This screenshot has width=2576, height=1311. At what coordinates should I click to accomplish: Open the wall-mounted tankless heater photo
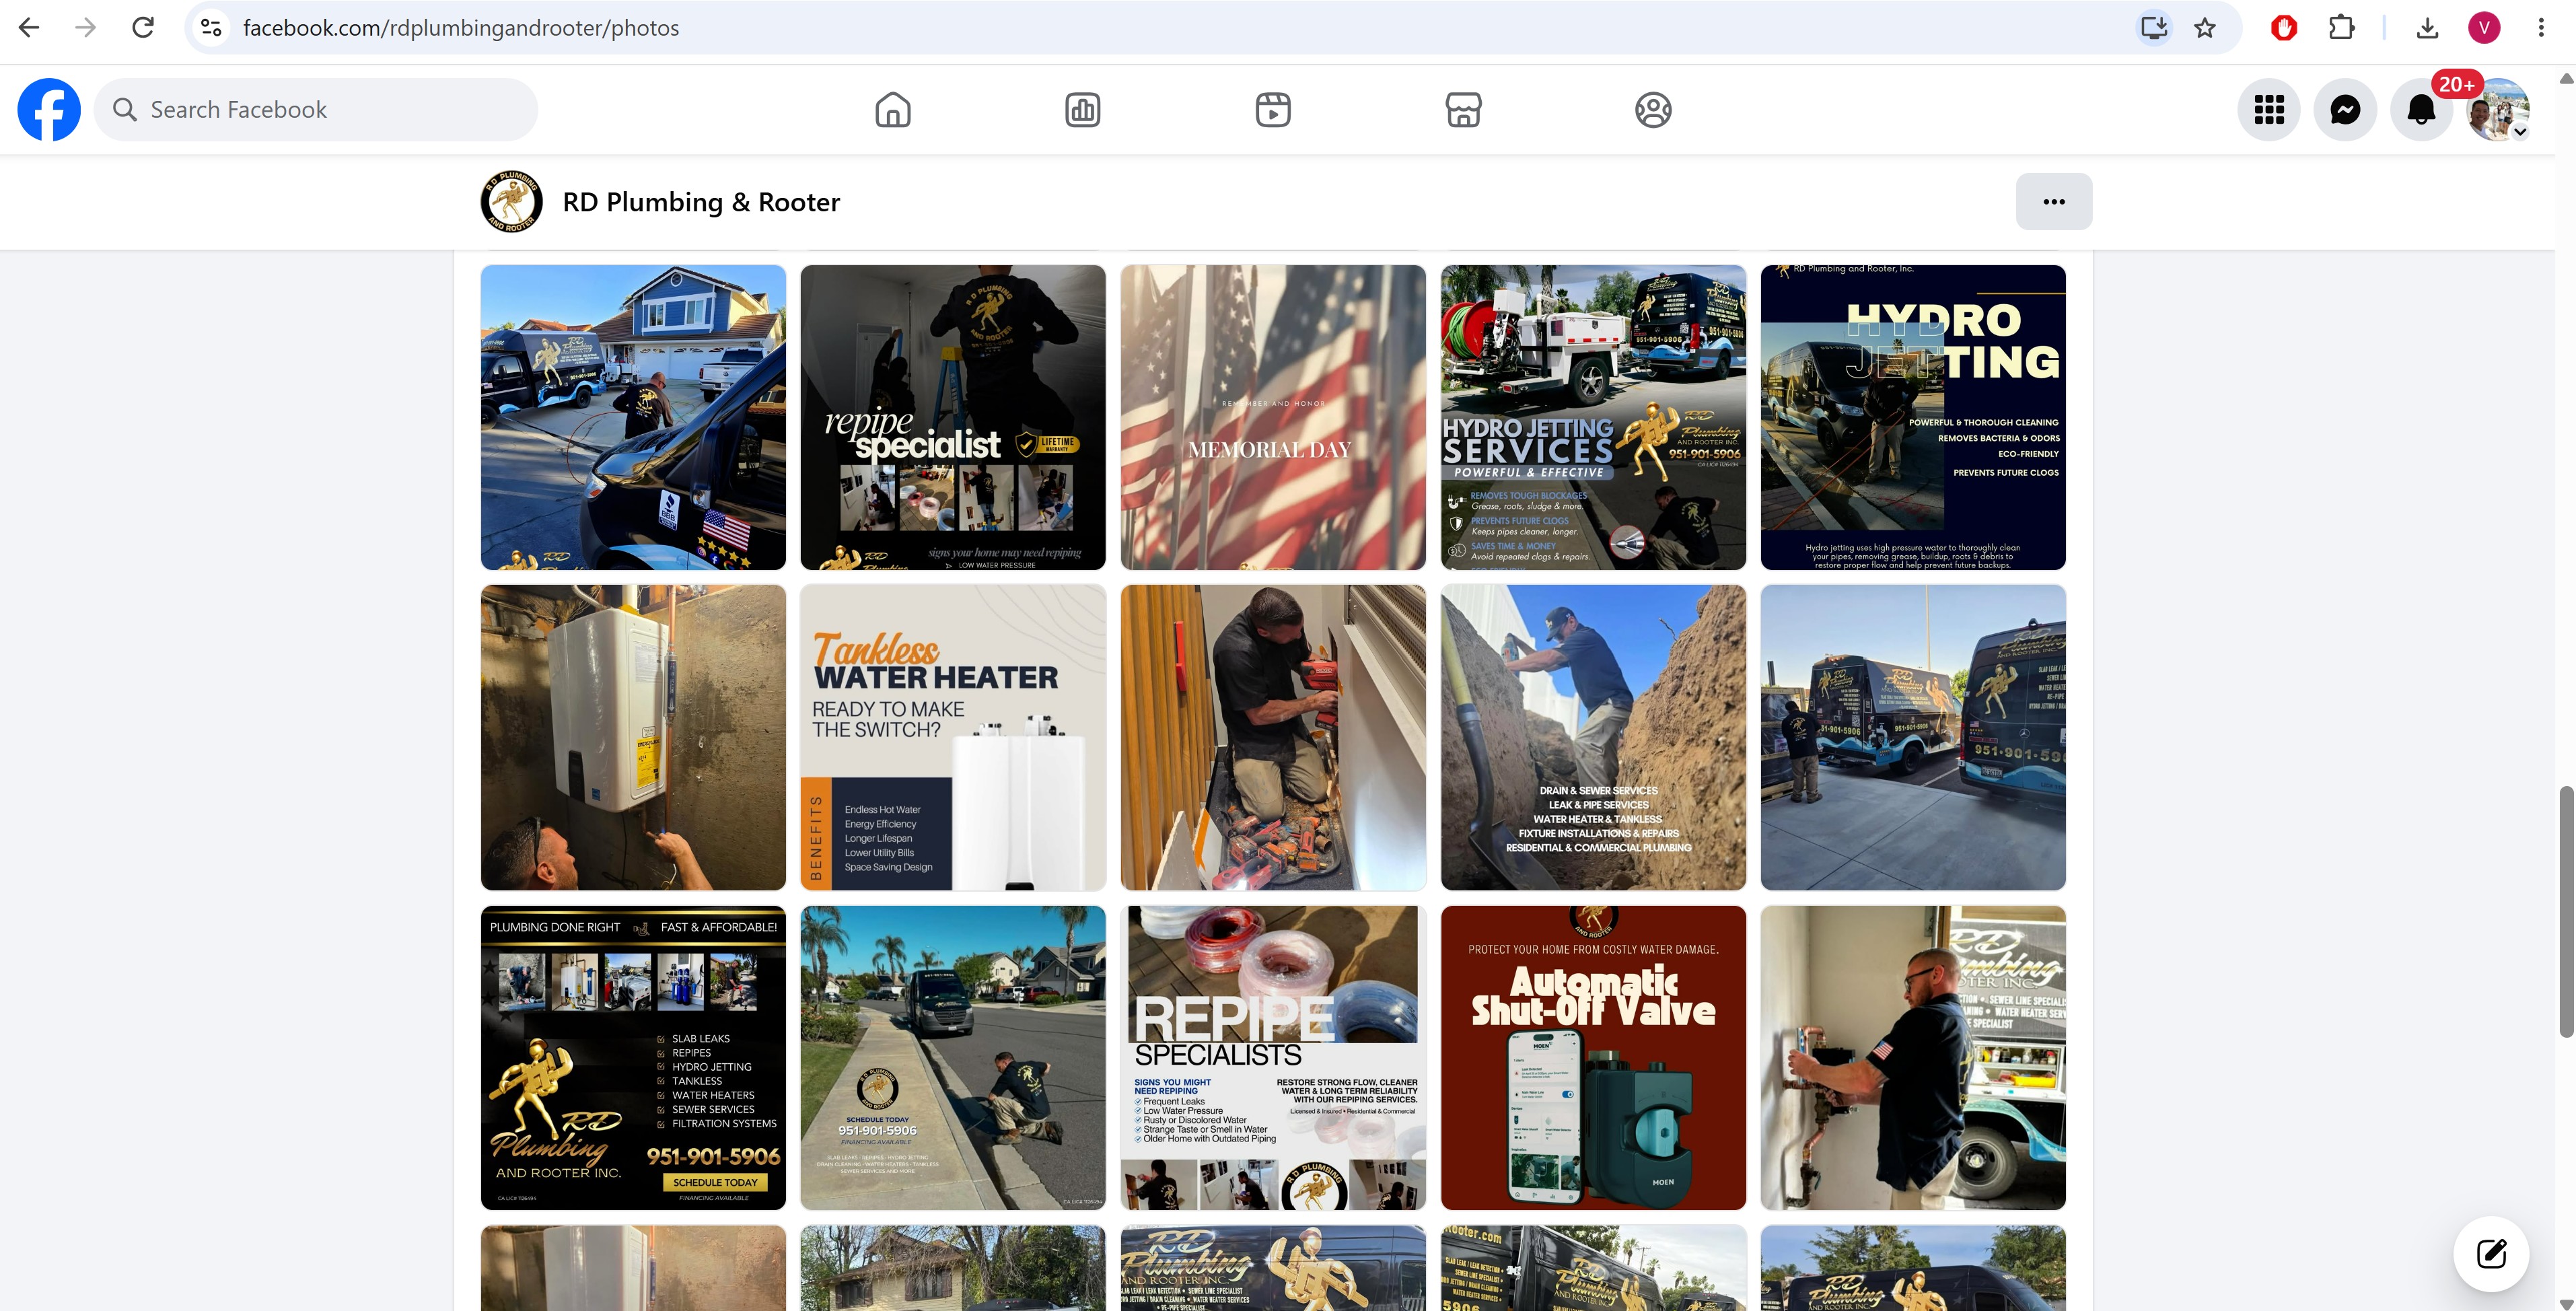pos(633,738)
